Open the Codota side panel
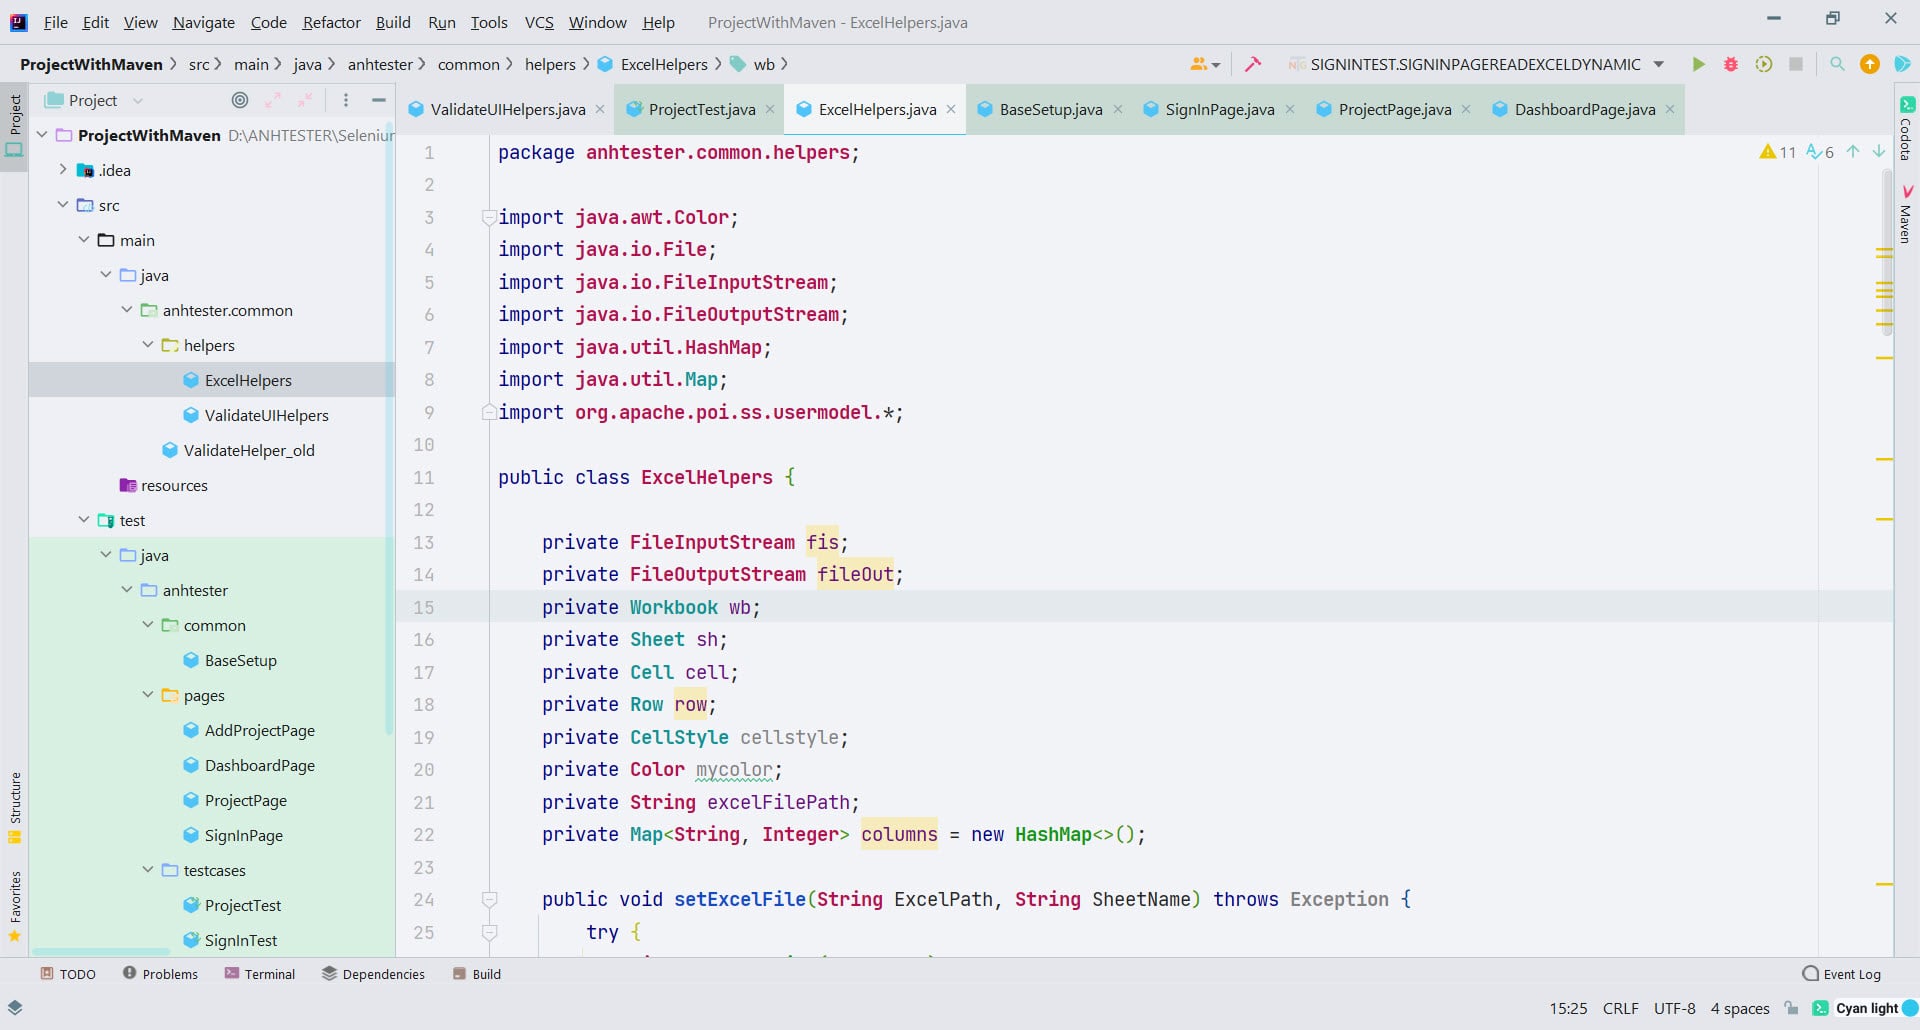Image resolution: width=1920 pixels, height=1030 pixels. (1906, 128)
